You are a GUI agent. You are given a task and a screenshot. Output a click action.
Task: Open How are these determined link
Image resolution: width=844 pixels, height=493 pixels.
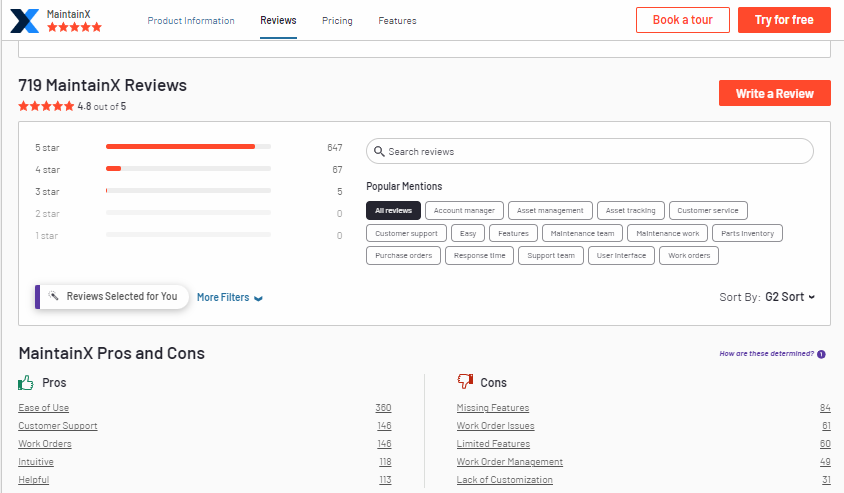click(766, 354)
